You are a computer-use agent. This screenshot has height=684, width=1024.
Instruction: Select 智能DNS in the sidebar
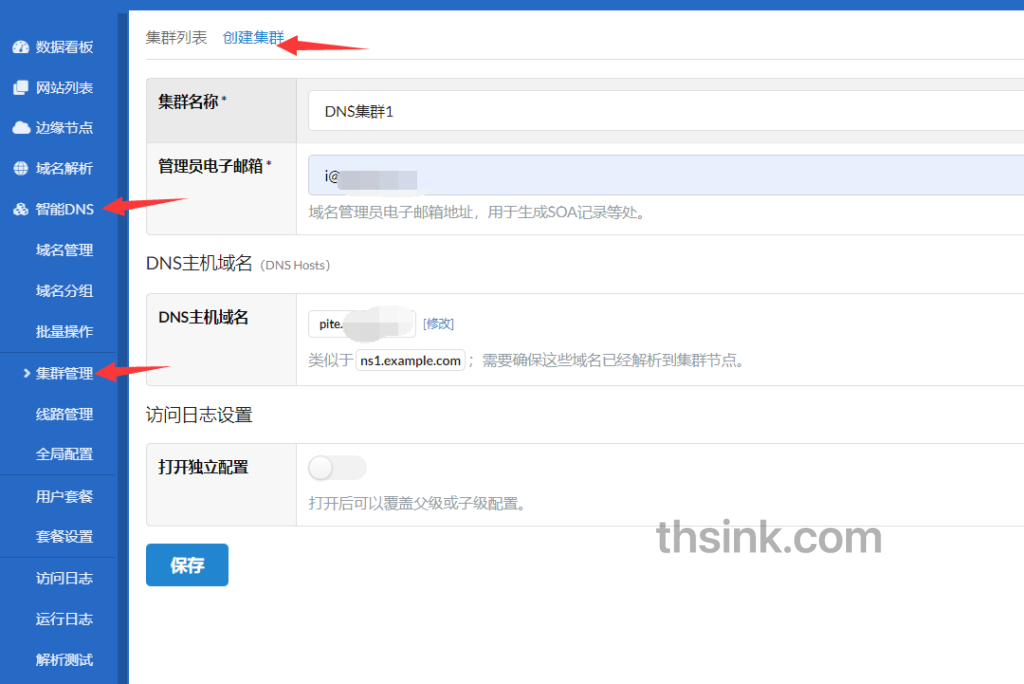[65, 209]
